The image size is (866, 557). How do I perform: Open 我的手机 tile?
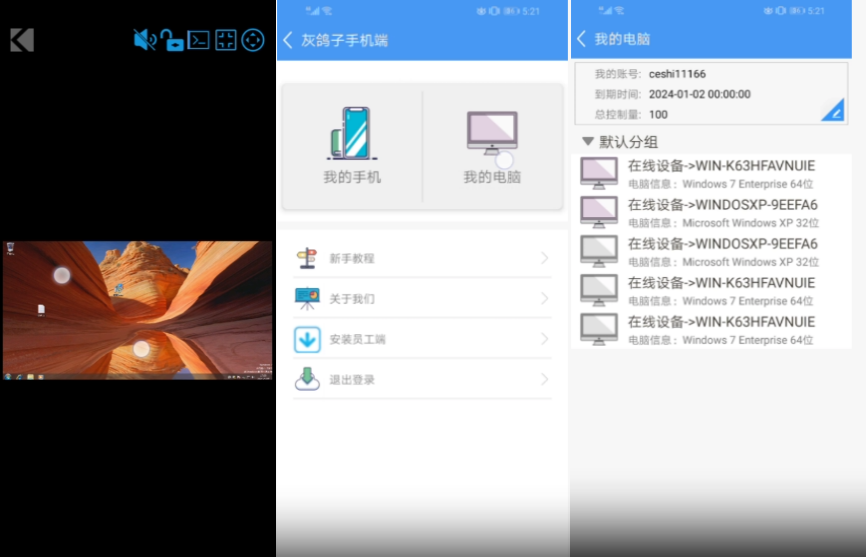(351, 146)
